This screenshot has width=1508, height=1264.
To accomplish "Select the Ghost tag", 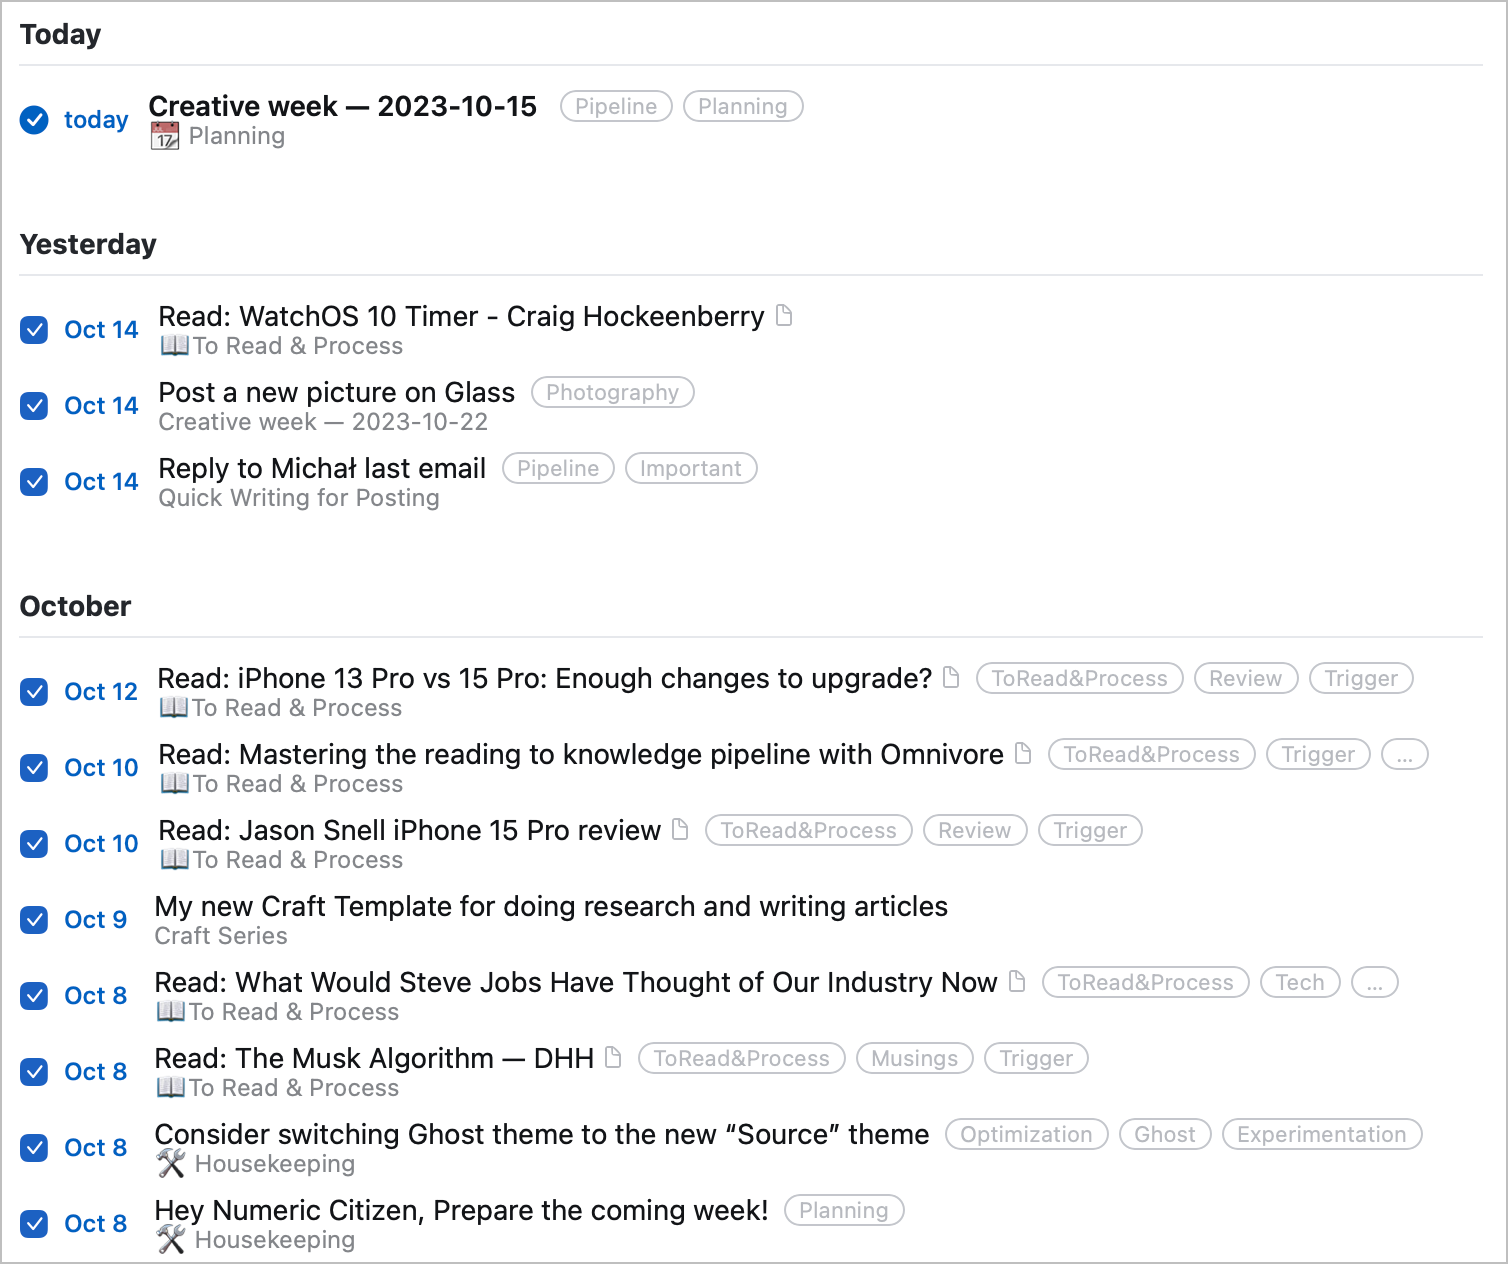I will click(1165, 1135).
